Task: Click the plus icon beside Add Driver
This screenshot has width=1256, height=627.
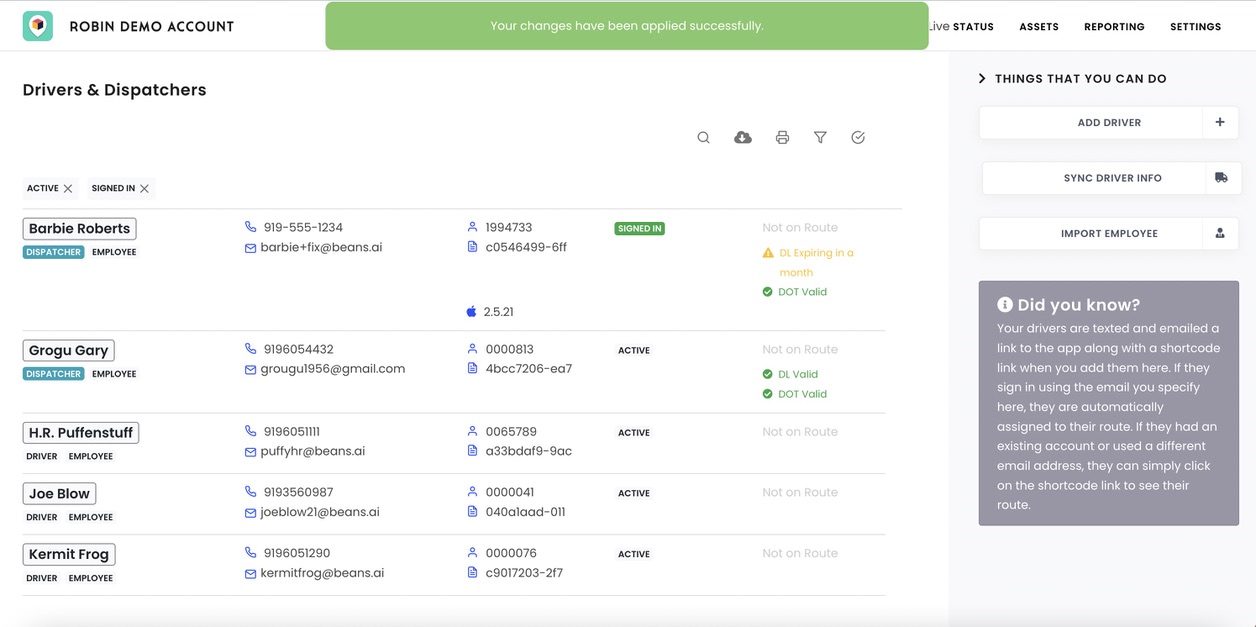Action: click(x=1220, y=122)
